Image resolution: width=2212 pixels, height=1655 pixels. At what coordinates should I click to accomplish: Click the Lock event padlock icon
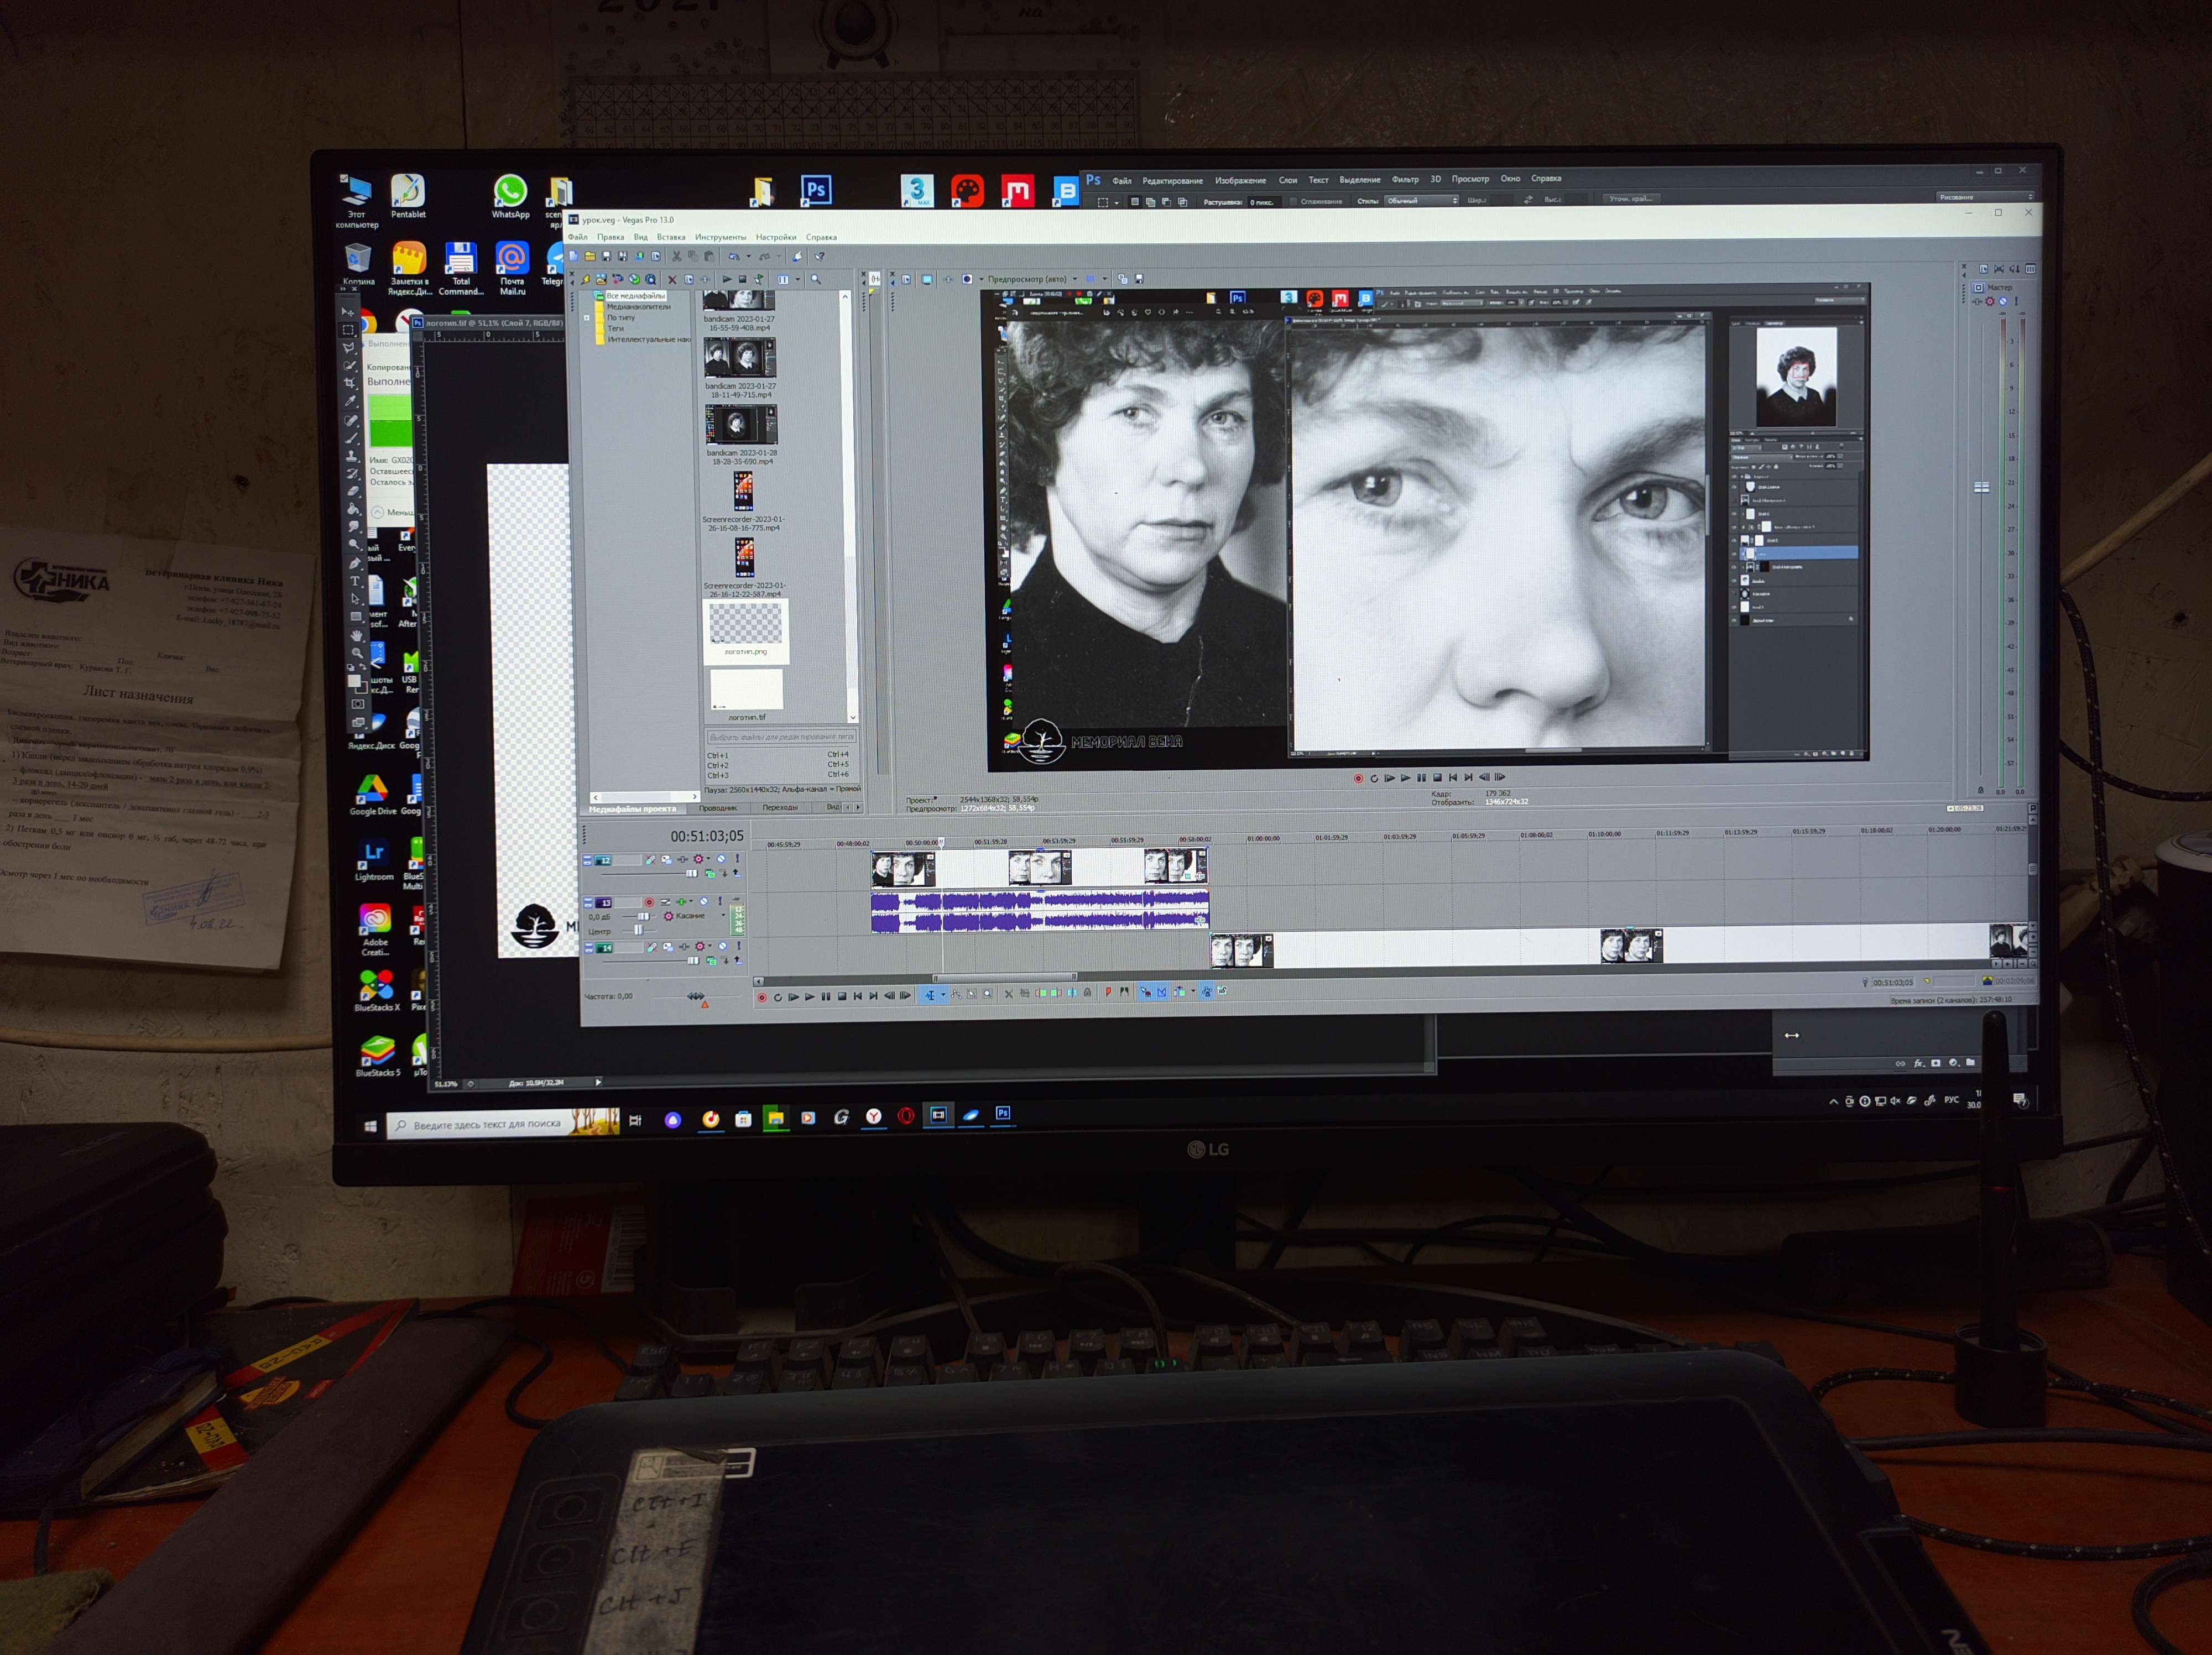[x=1087, y=993]
